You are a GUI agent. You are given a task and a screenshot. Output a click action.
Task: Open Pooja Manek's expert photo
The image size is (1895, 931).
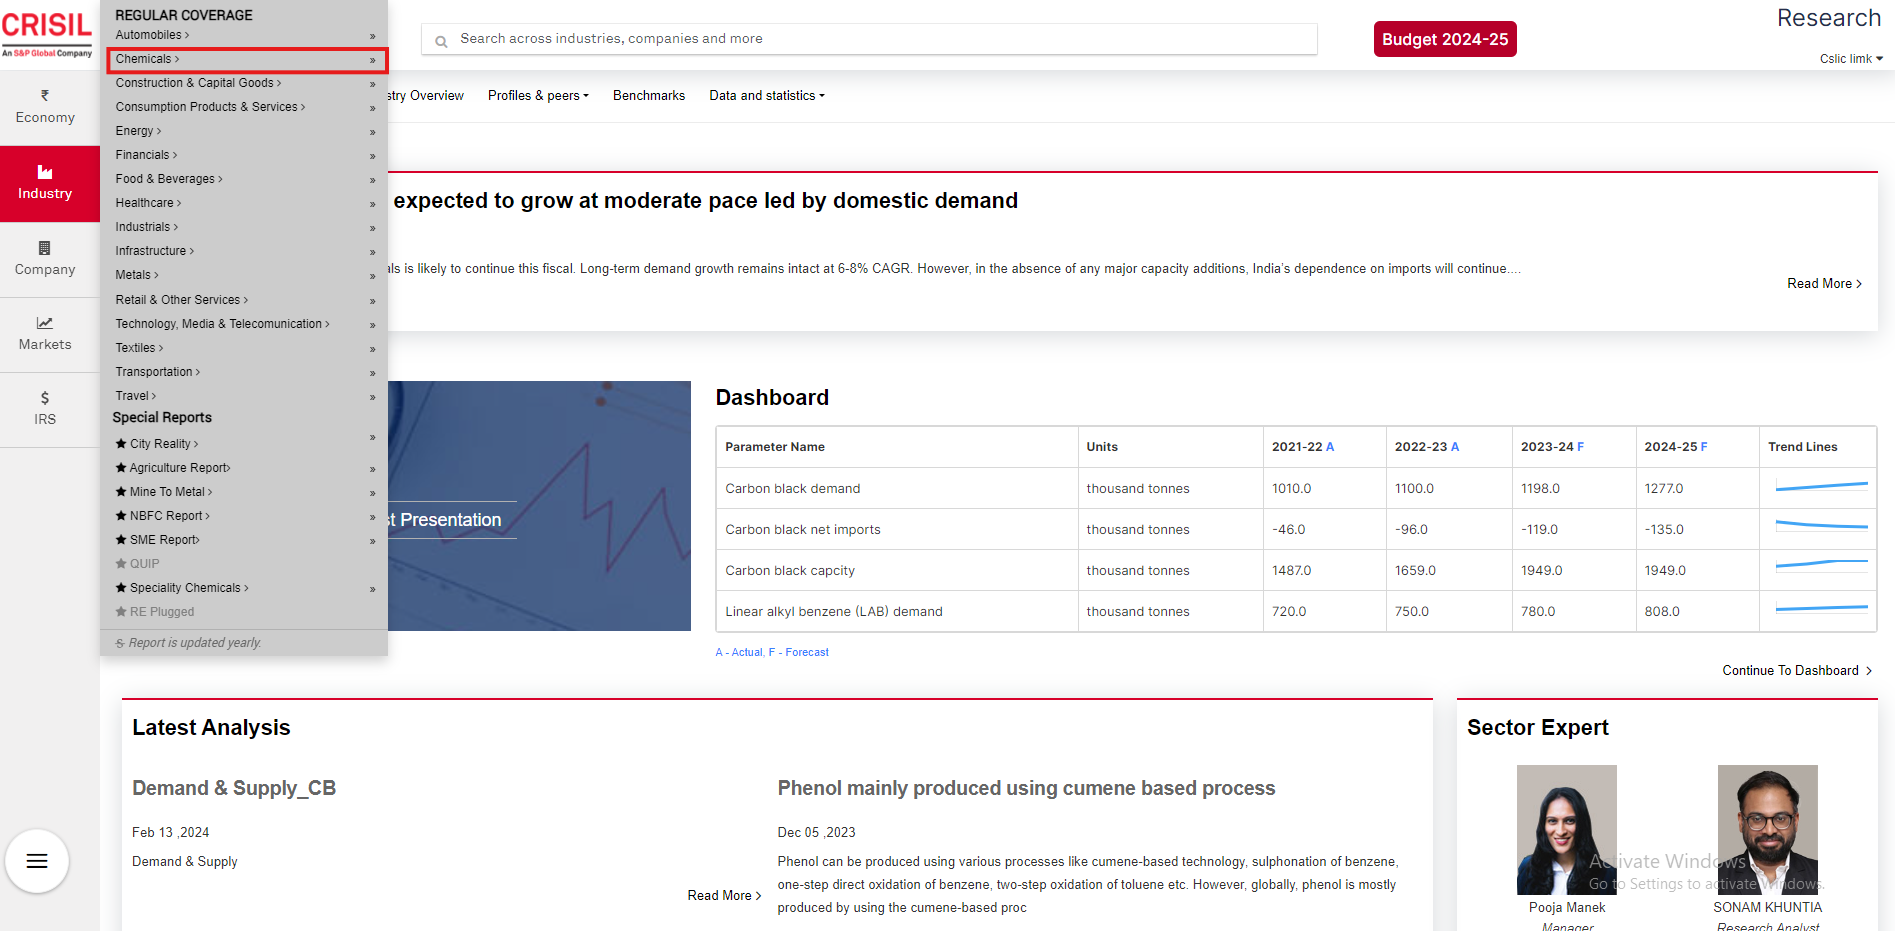pyautogui.click(x=1566, y=829)
